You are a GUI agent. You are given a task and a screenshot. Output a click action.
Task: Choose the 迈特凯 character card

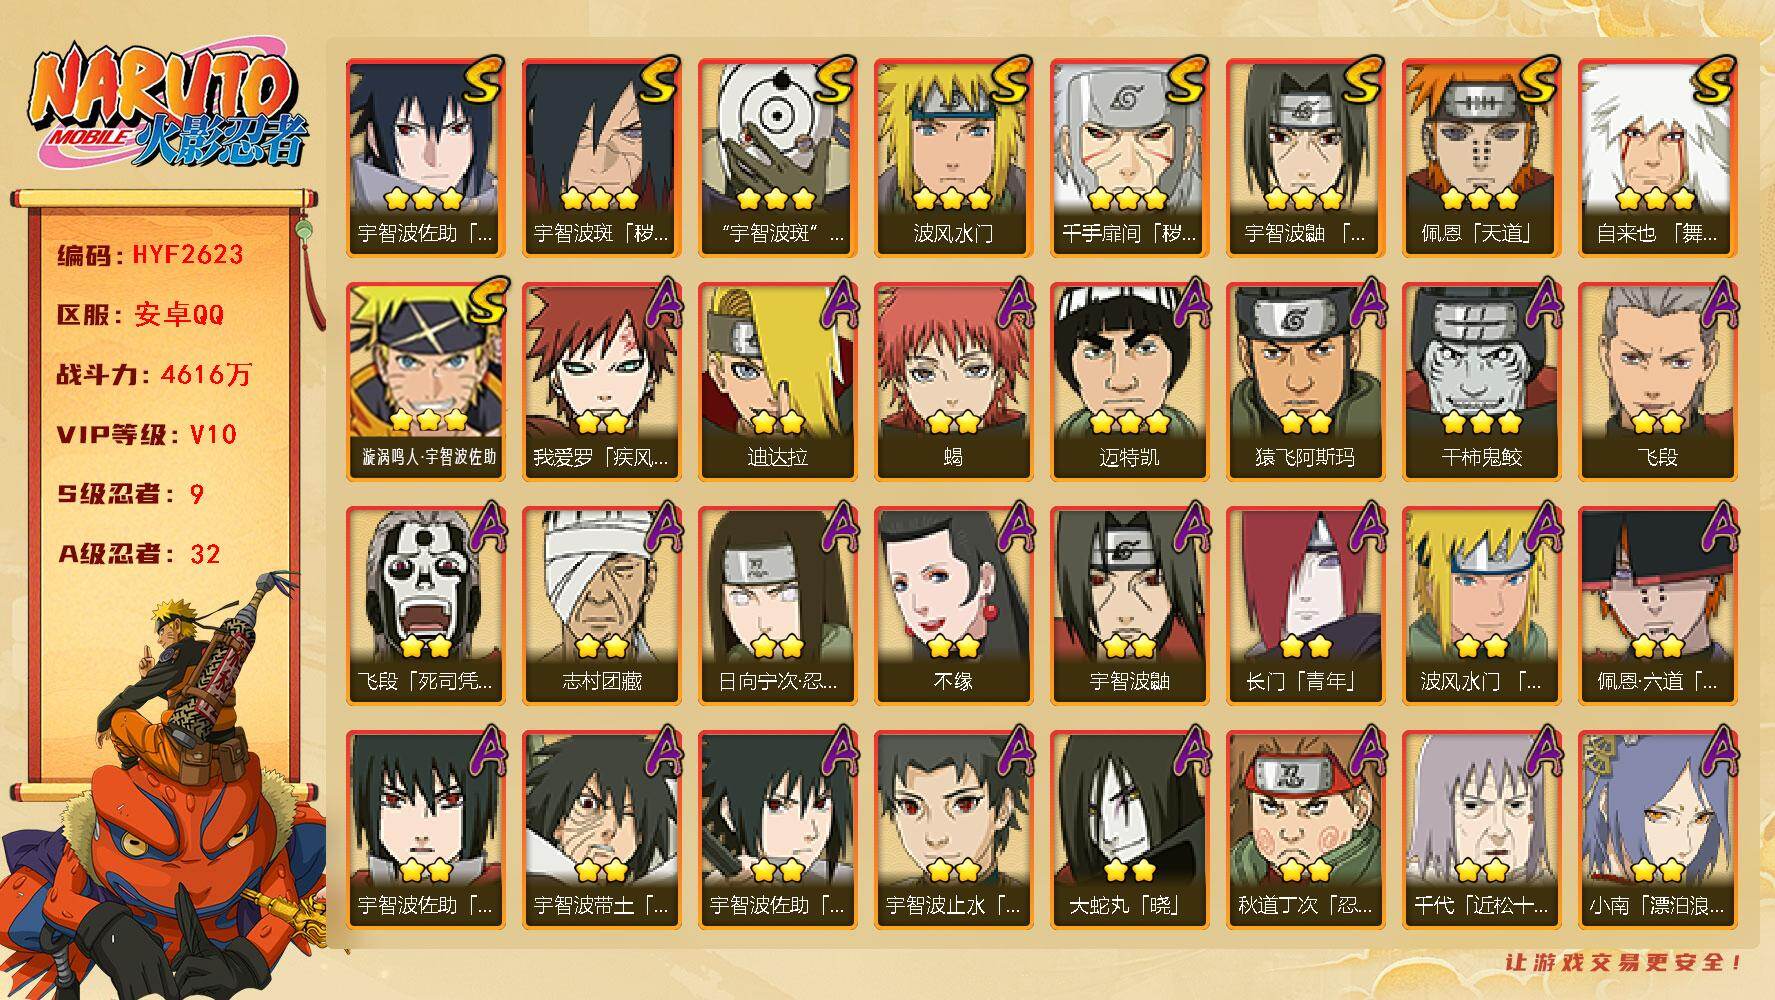pyautogui.click(x=1129, y=382)
